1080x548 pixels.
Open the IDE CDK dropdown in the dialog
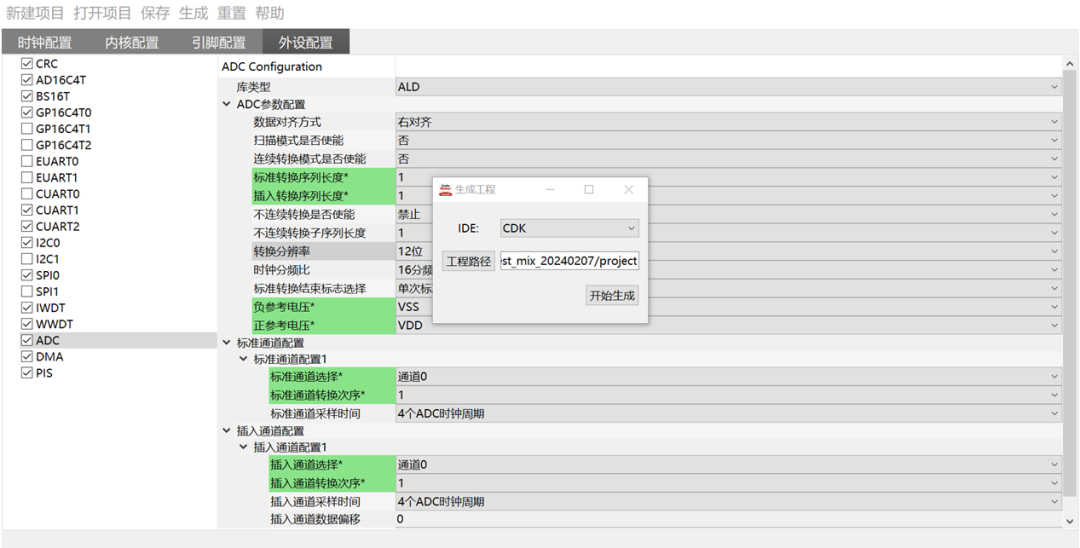point(570,228)
